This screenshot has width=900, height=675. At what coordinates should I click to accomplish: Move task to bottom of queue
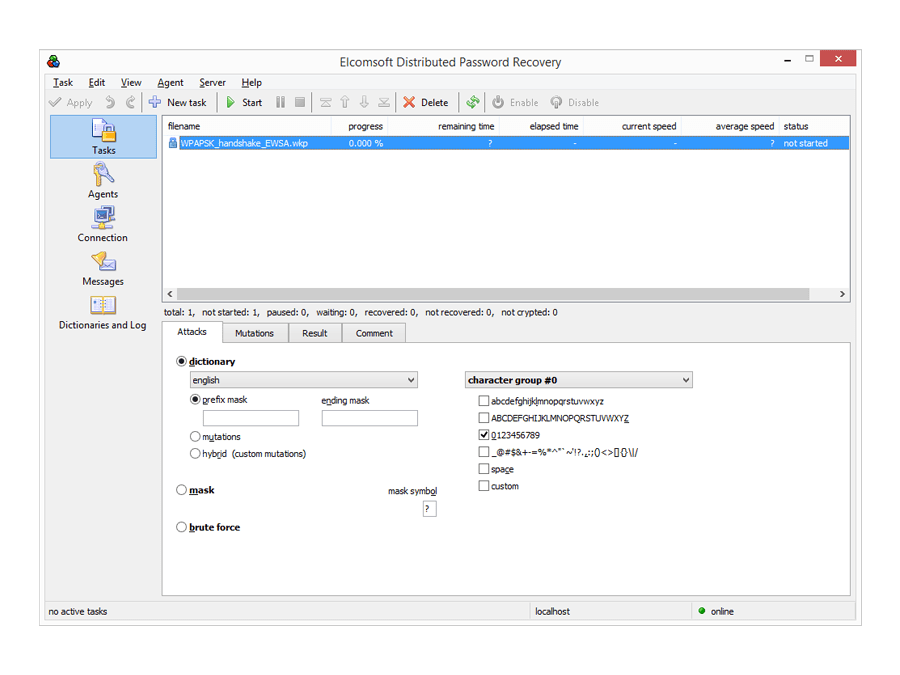tap(384, 103)
